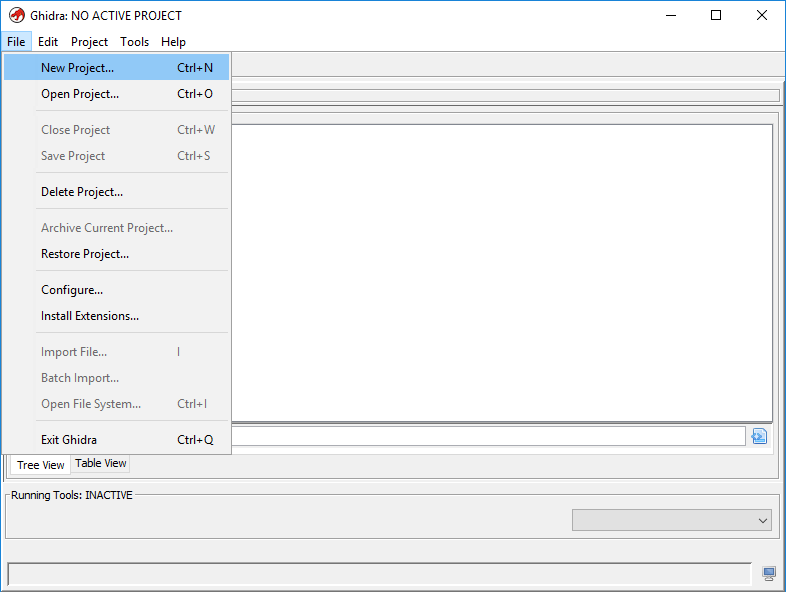Click the Running Tools: INACTIVE label
The width and height of the screenshot is (786, 592).
pyautogui.click(x=72, y=495)
